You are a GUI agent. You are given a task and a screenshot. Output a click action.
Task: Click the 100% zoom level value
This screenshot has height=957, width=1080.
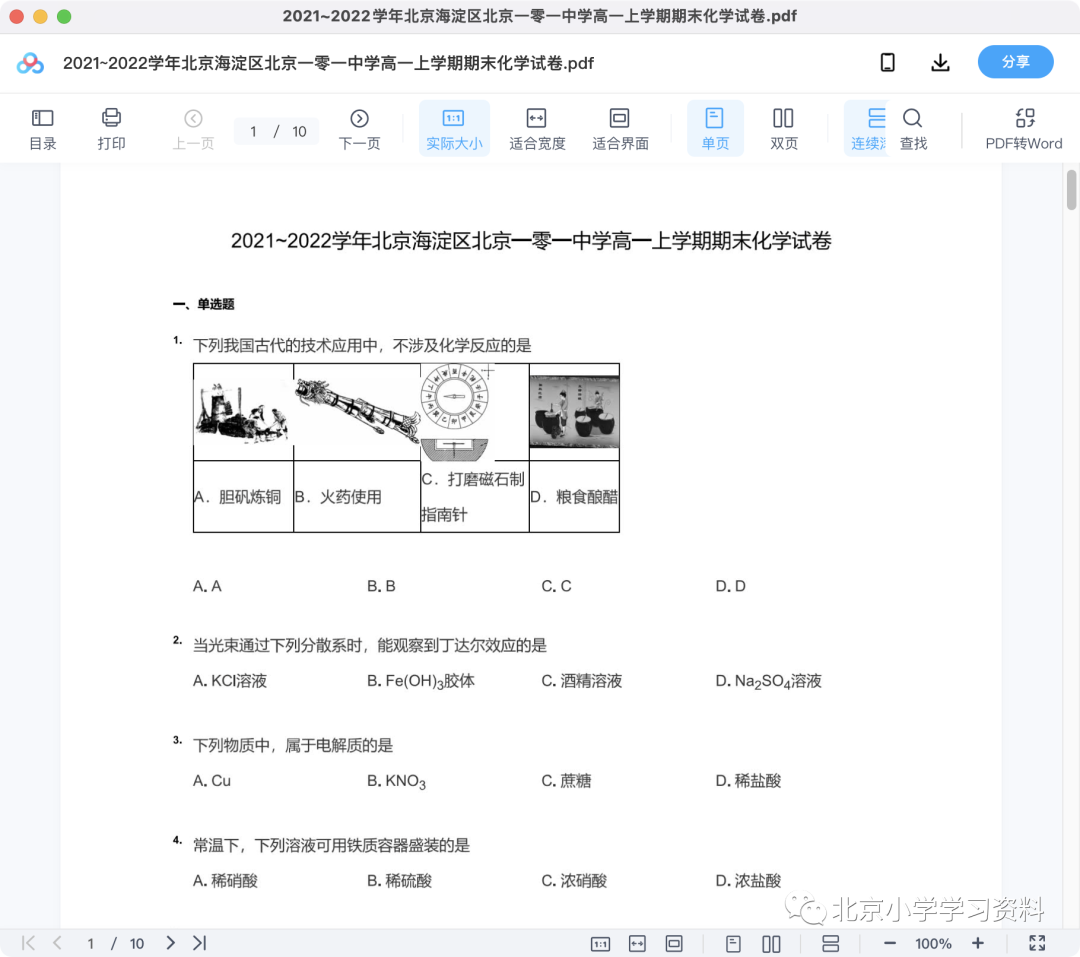[x=933, y=944]
